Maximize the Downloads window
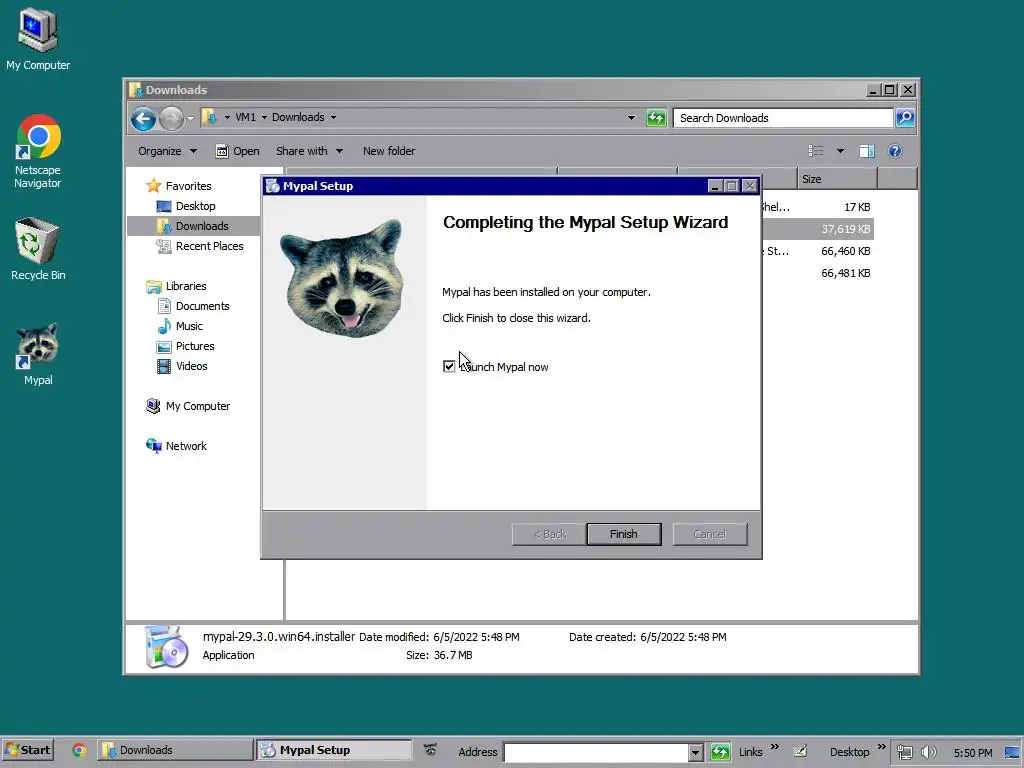This screenshot has height=768, width=1024. [889, 90]
